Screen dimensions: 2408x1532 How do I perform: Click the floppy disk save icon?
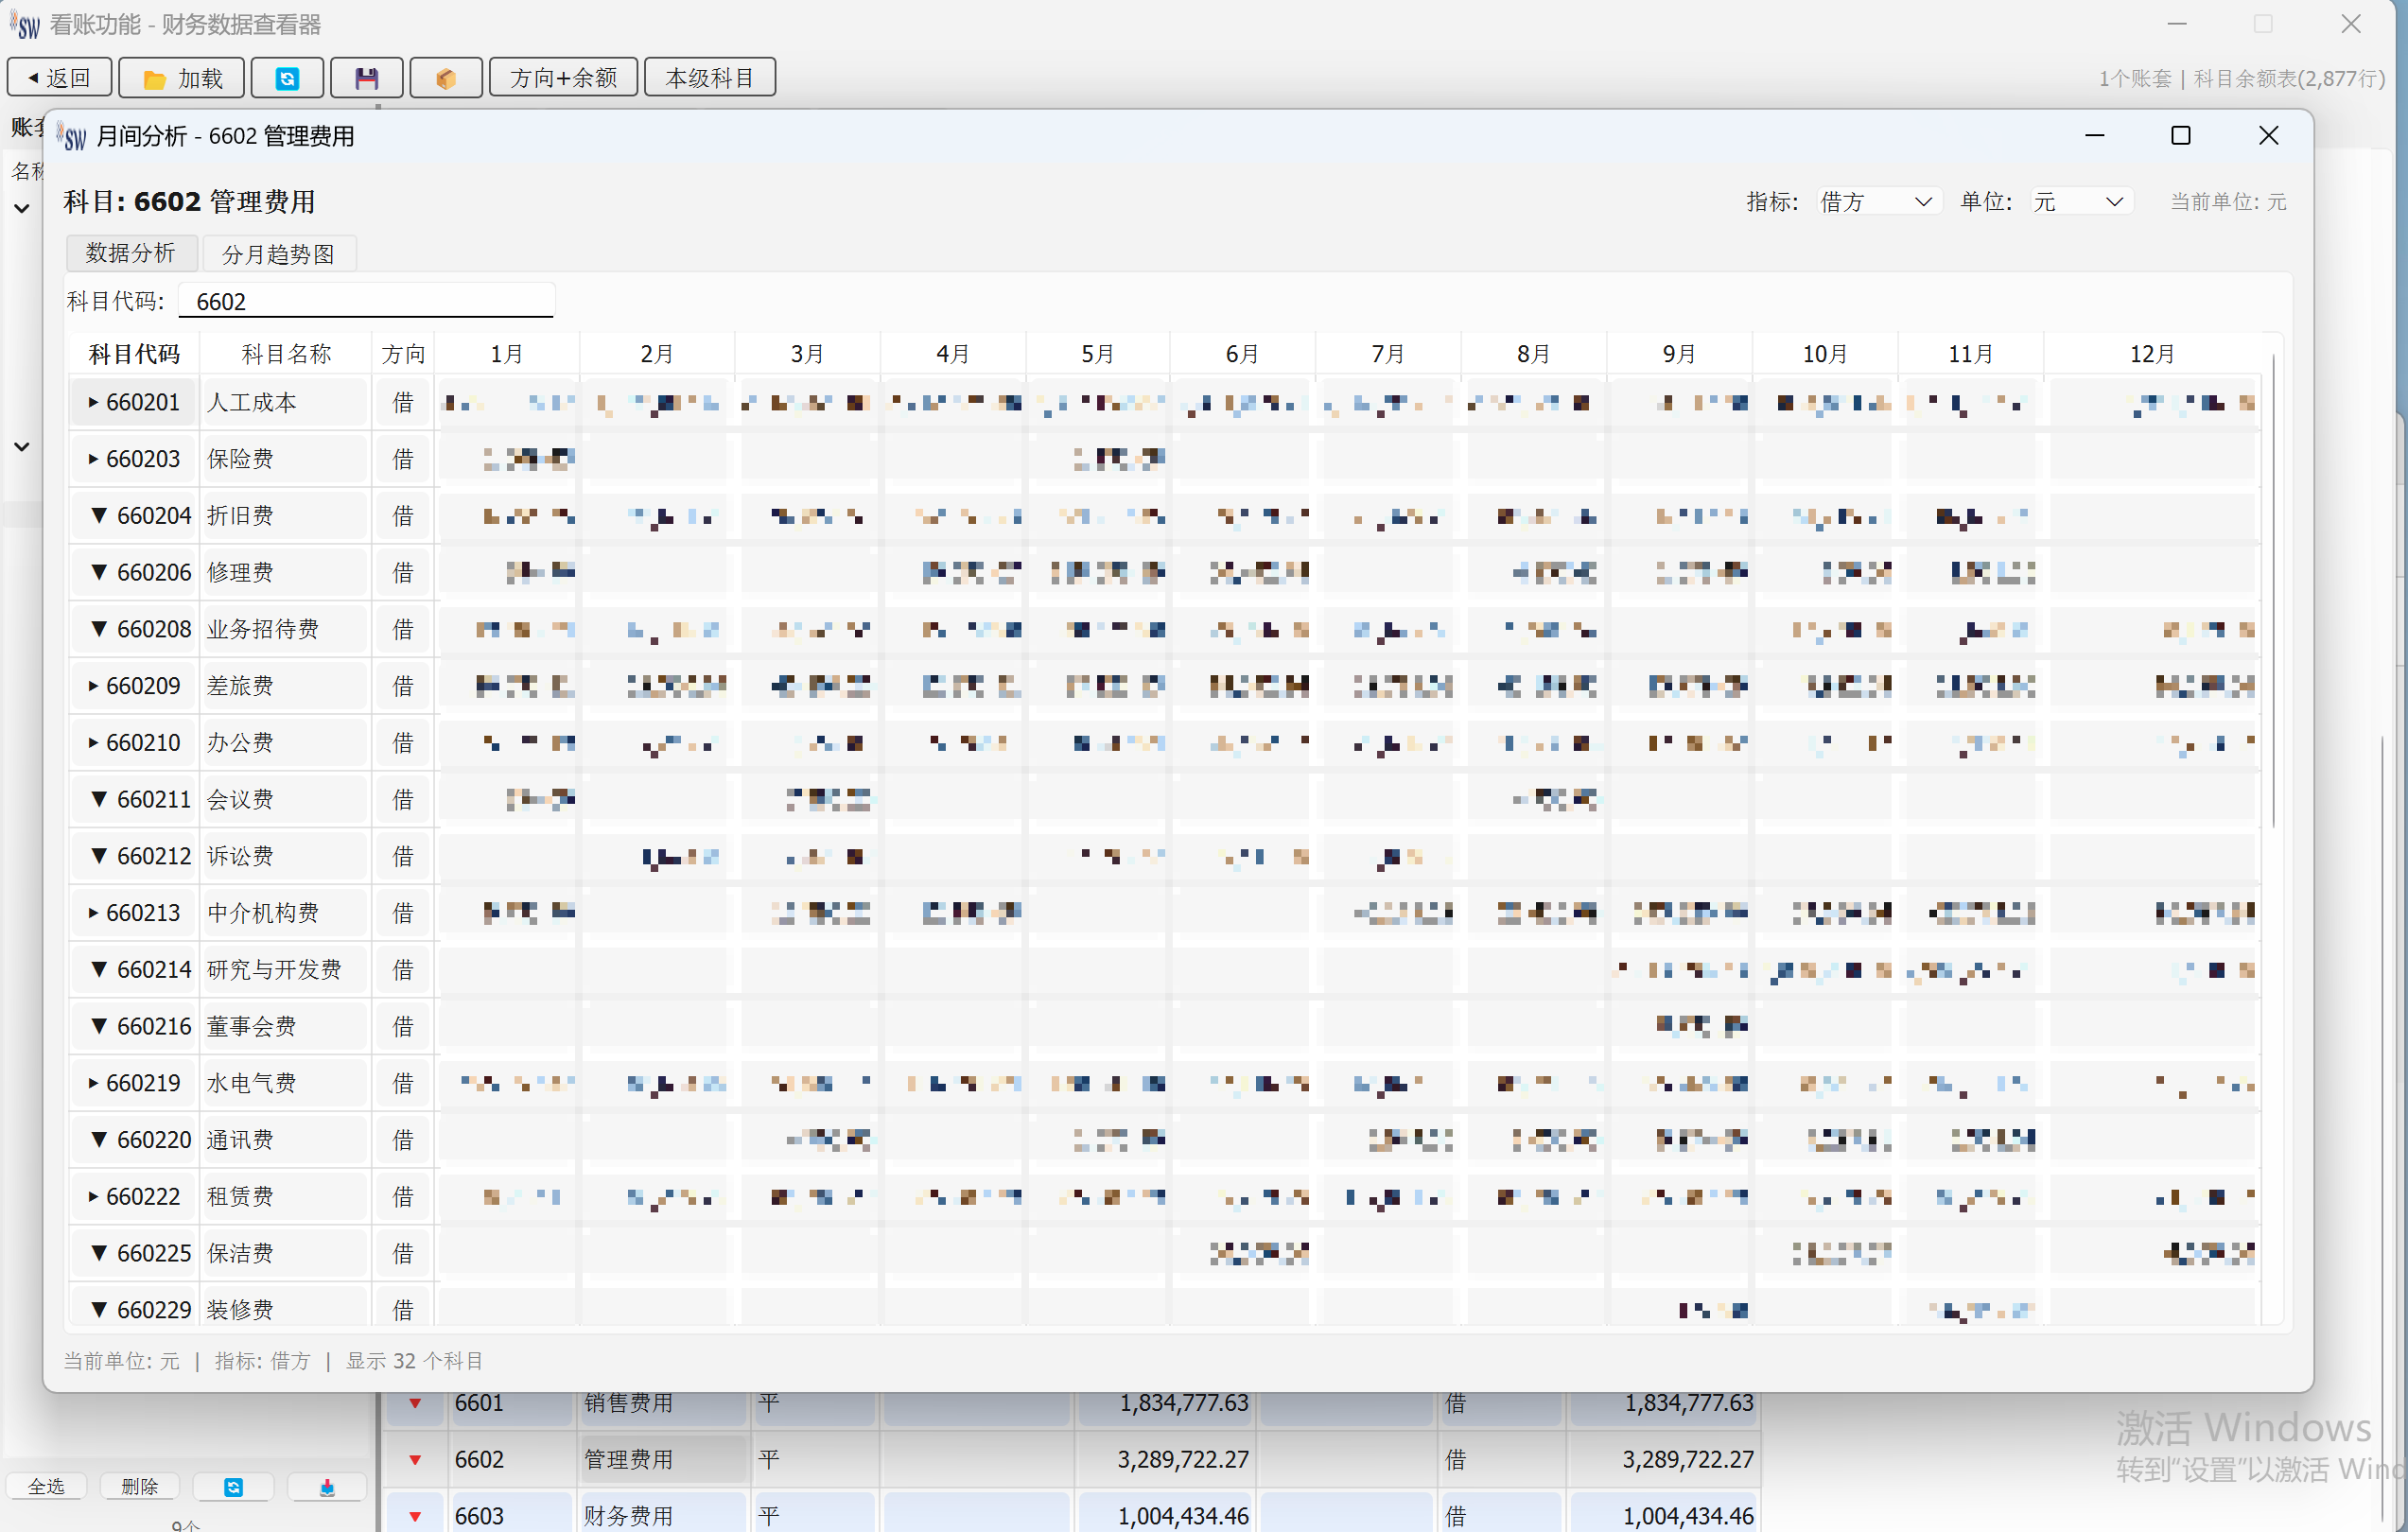pos(366,78)
